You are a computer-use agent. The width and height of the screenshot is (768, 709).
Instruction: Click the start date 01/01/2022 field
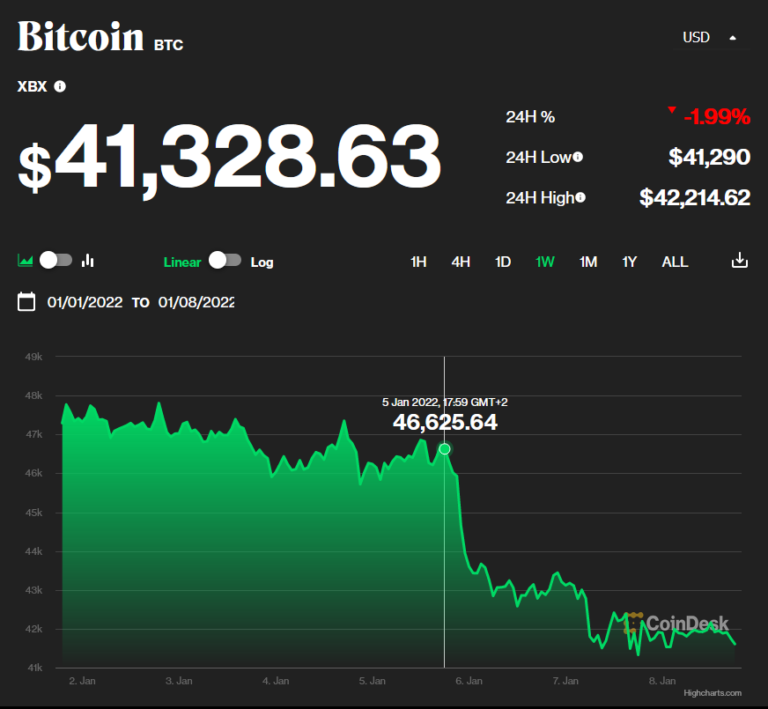click(85, 302)
